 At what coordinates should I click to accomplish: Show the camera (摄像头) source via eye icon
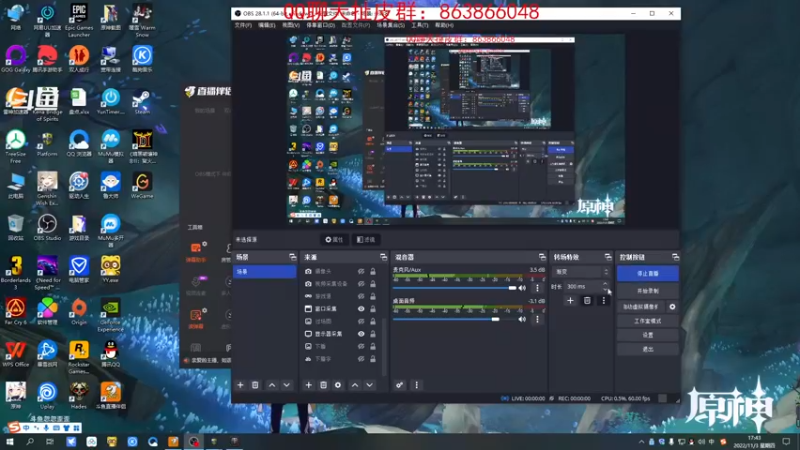(x=361, y=271)
